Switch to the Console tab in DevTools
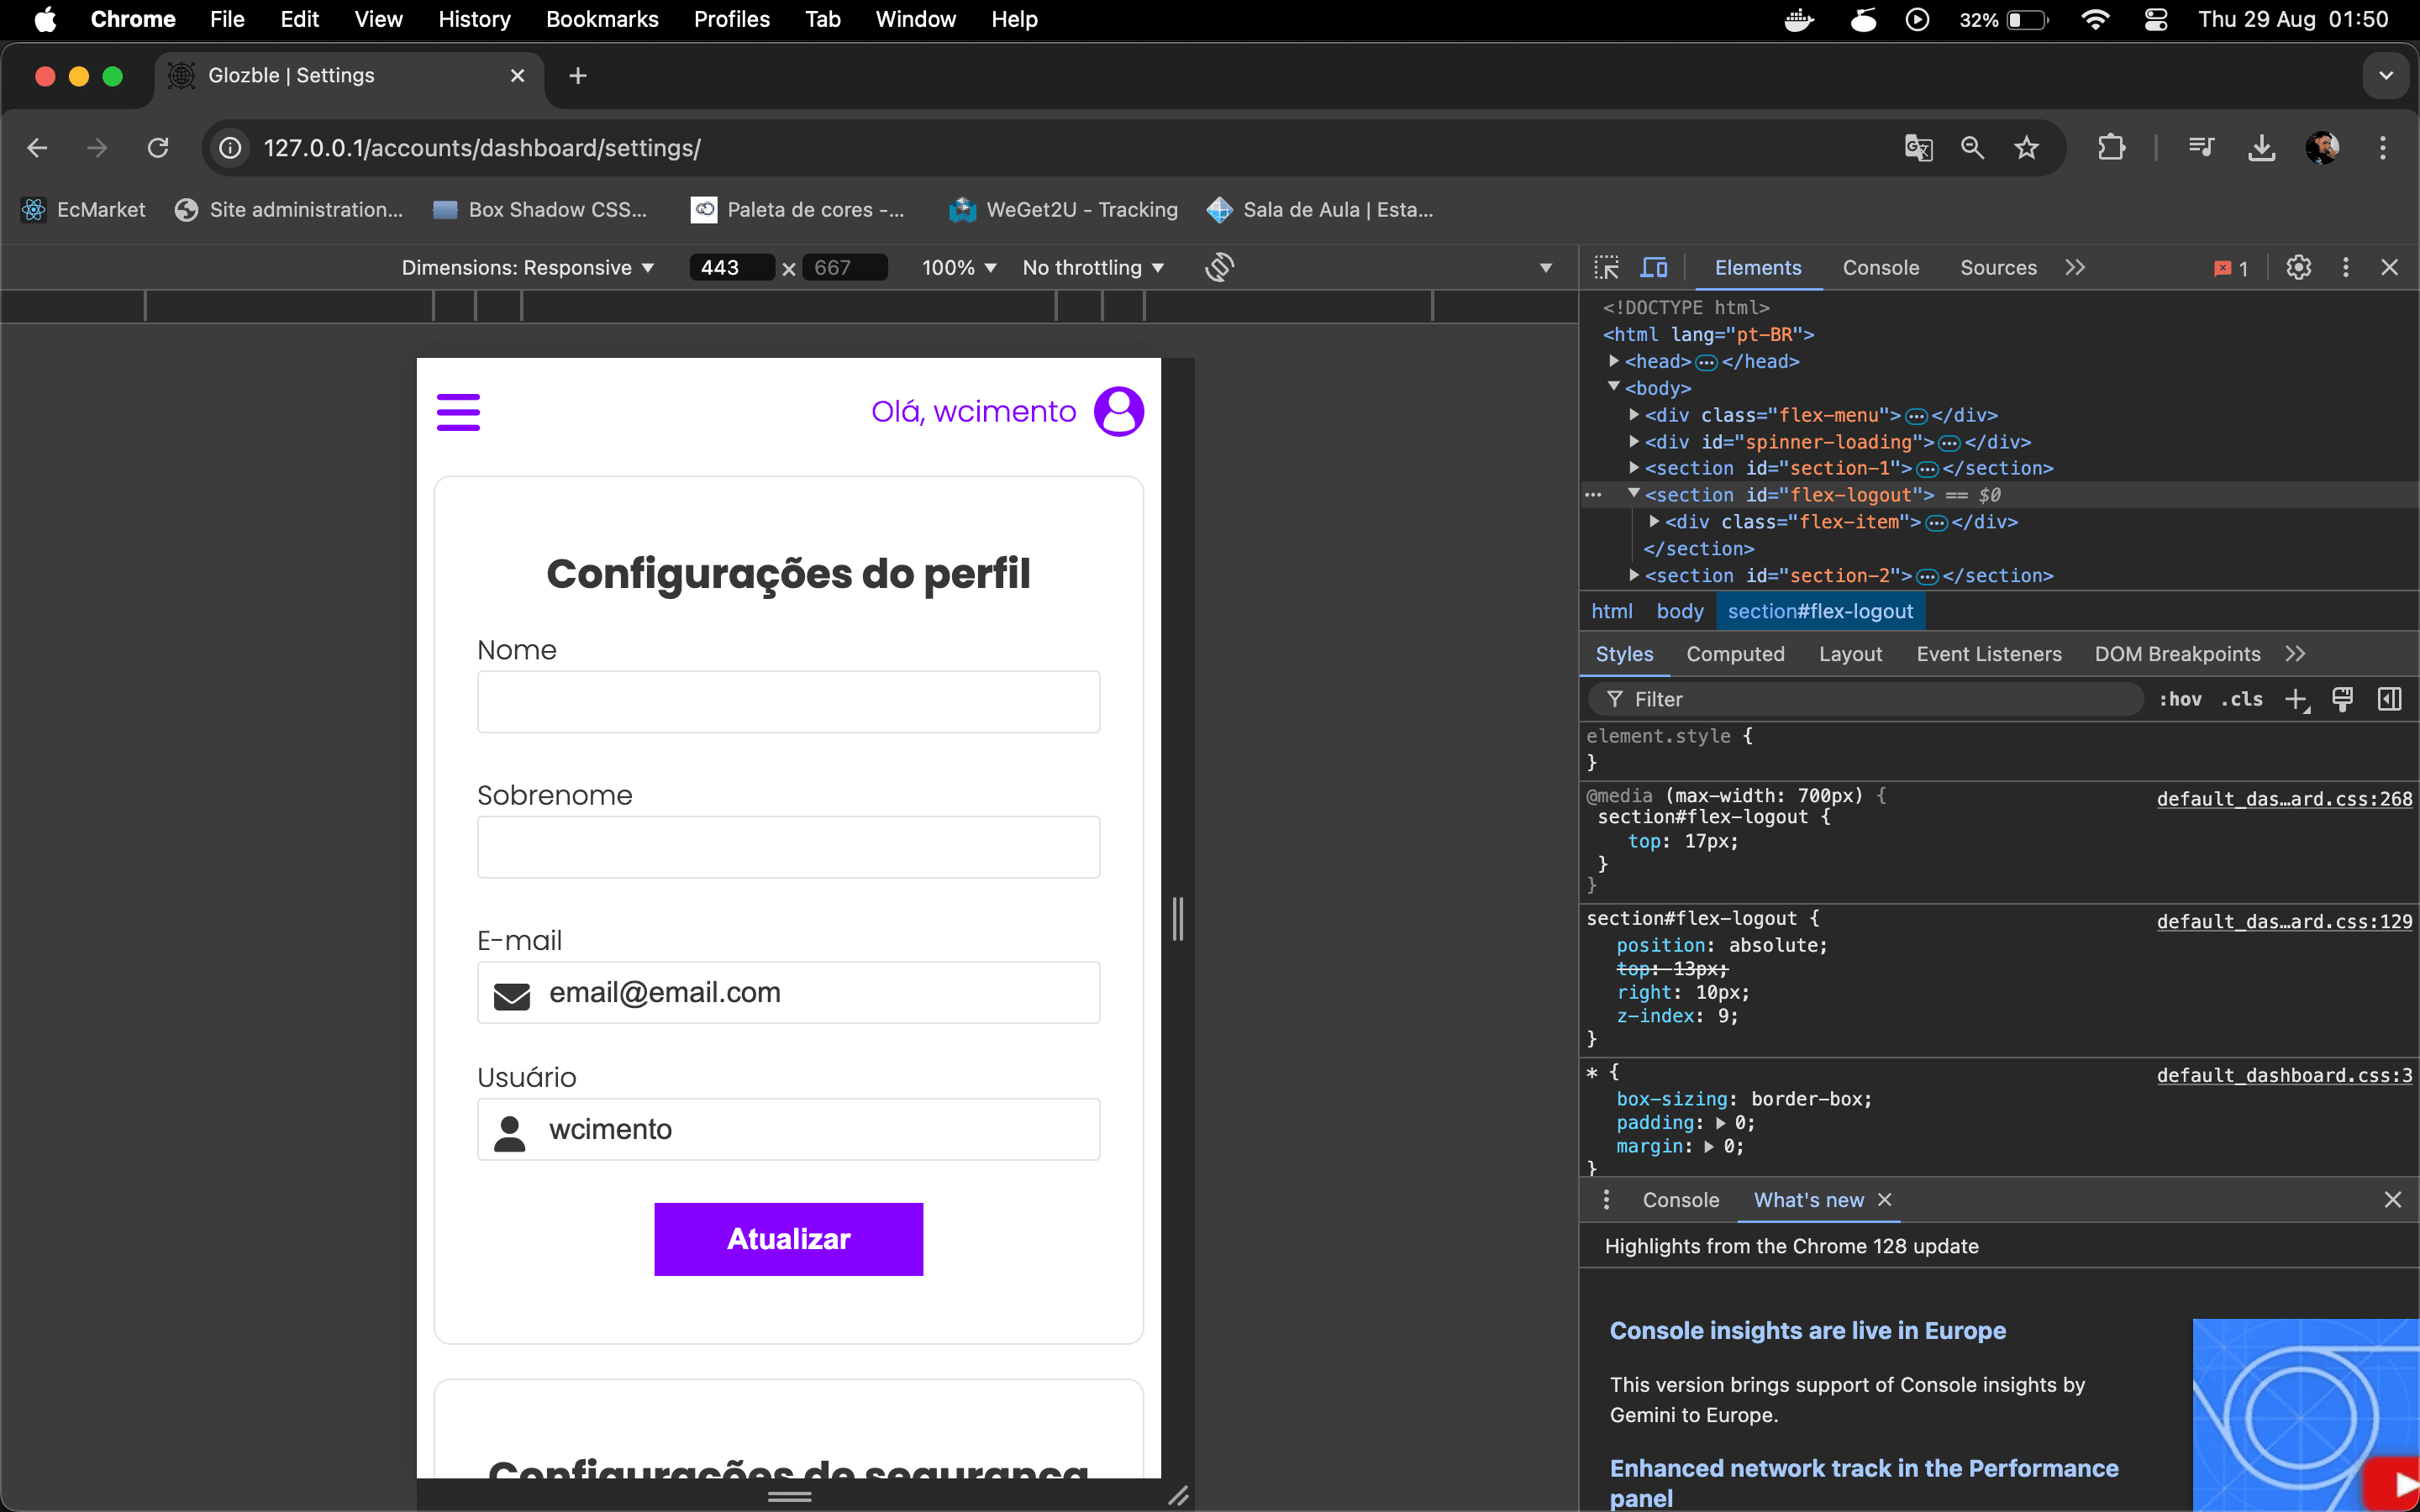The width and height of the screenshot is (2420, 1512). point(1880,268)
